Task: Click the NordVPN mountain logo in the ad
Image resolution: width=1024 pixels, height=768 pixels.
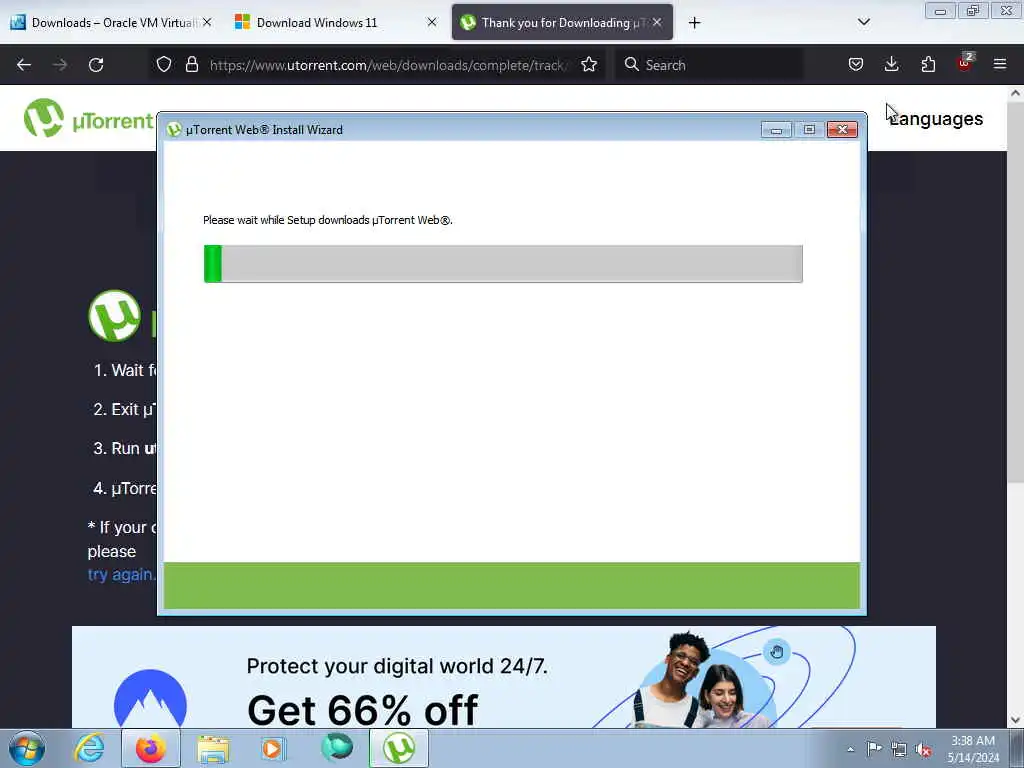Action: 150,699
